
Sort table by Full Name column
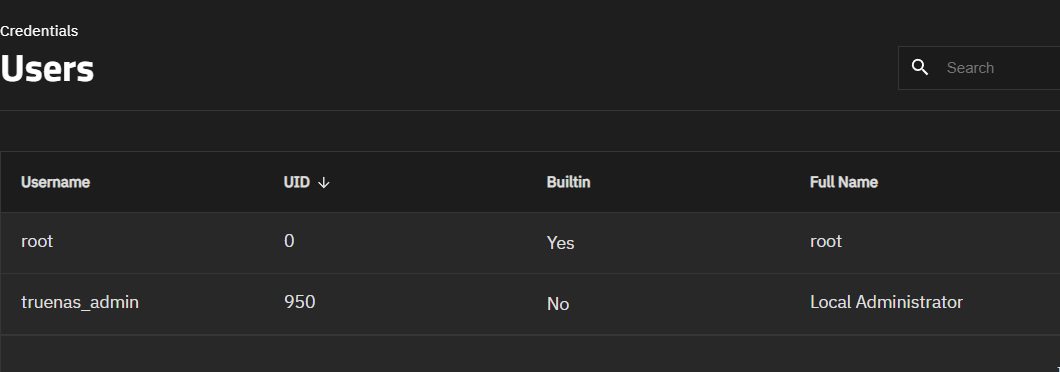[x=844, y=182]
